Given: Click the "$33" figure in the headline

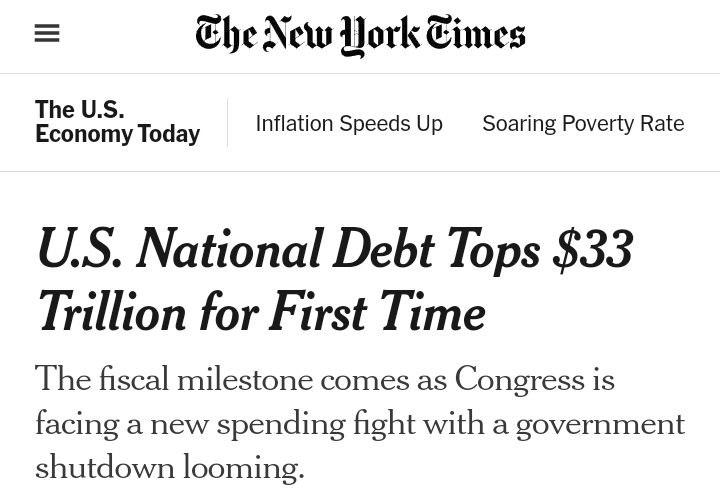Looking at the screenshot, I should point(592,250).
